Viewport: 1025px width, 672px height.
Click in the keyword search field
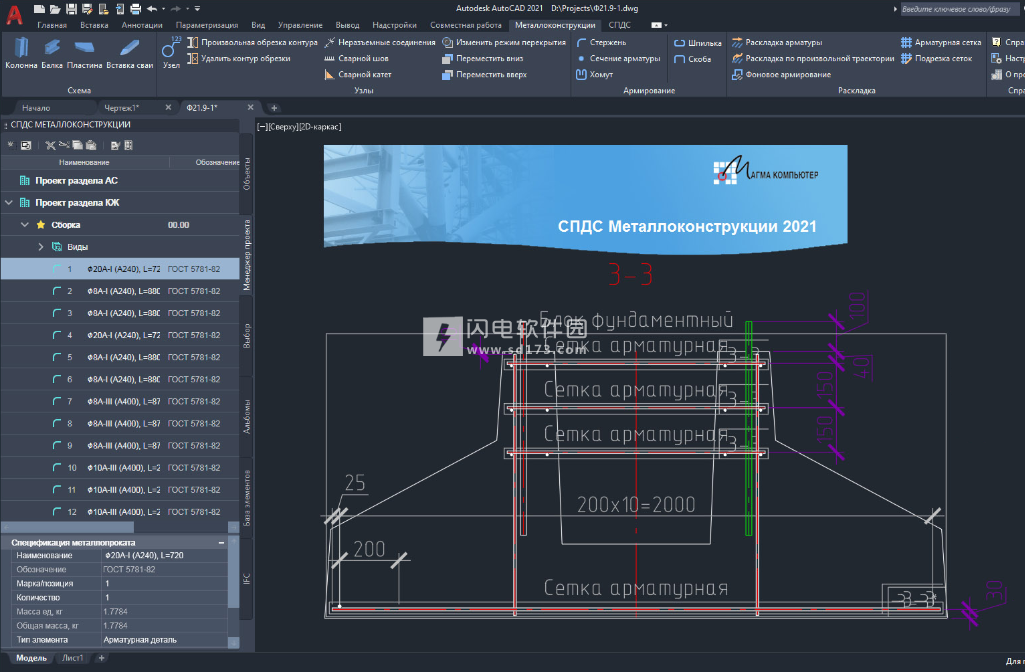[962, 9]
